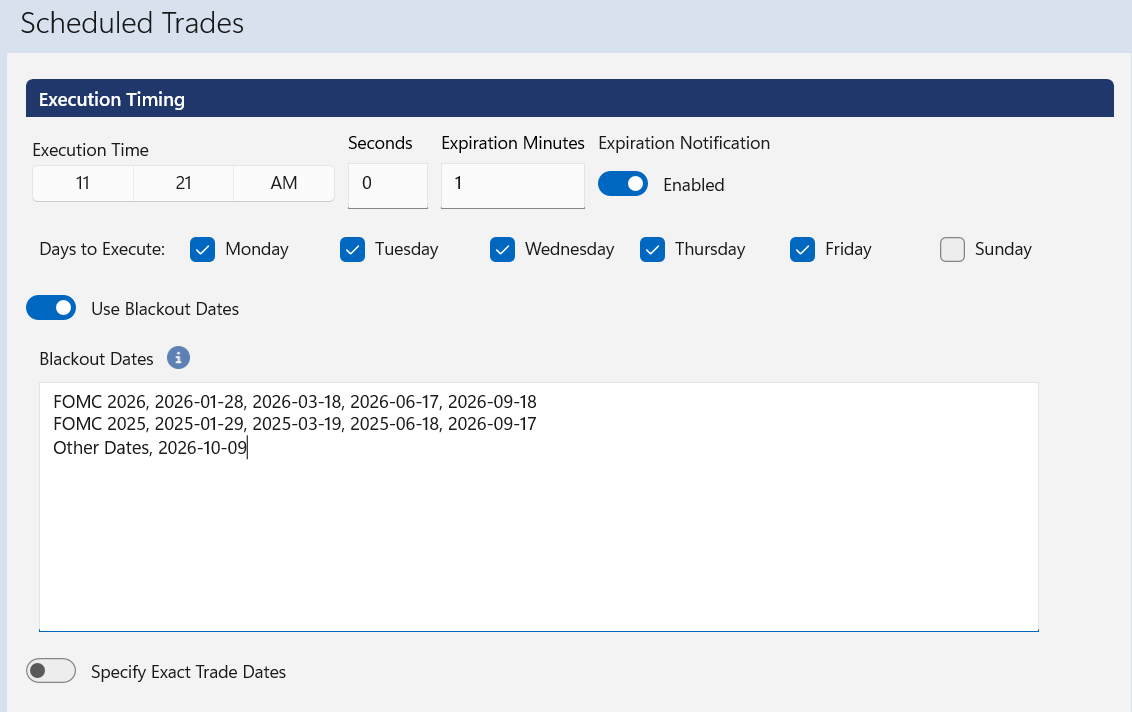Click inside the Blackout Dates text area

pos(539,507)
